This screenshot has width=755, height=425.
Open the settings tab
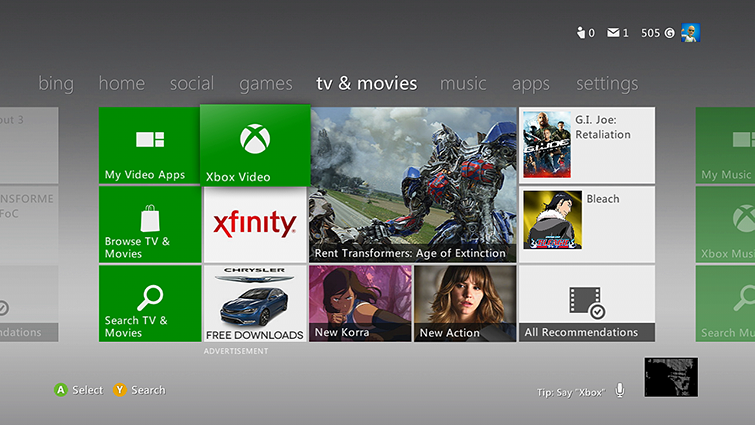[x=607, y=84]
